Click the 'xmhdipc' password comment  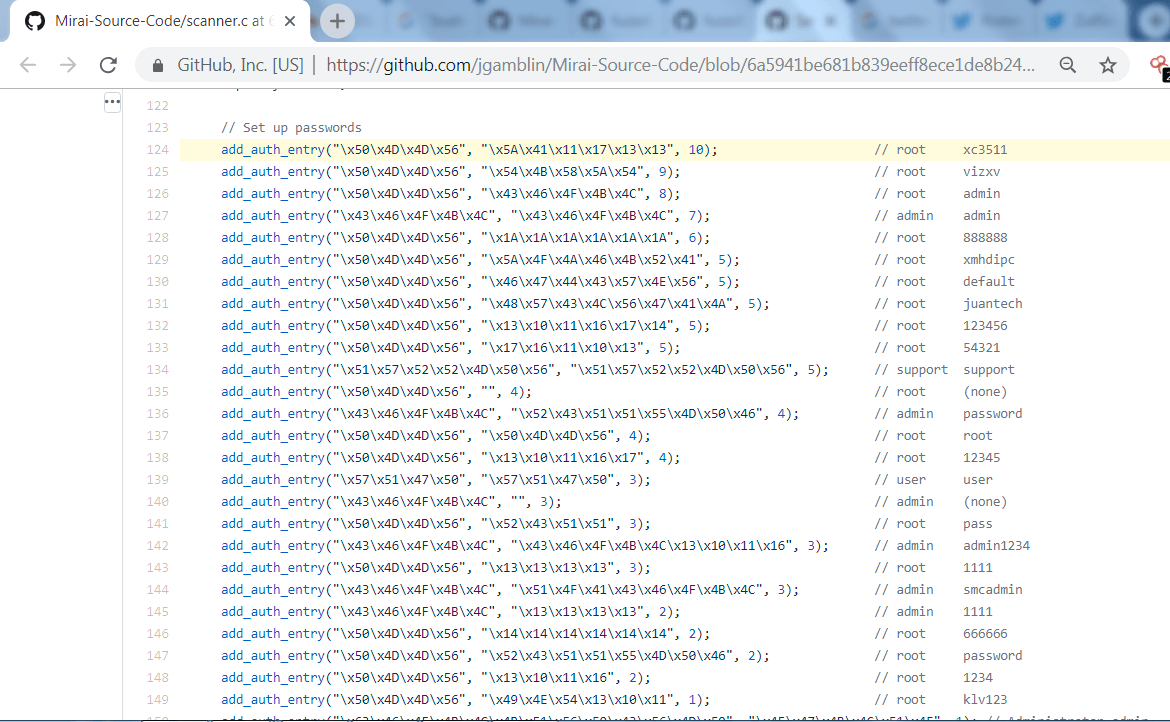(x=989, y=260)
